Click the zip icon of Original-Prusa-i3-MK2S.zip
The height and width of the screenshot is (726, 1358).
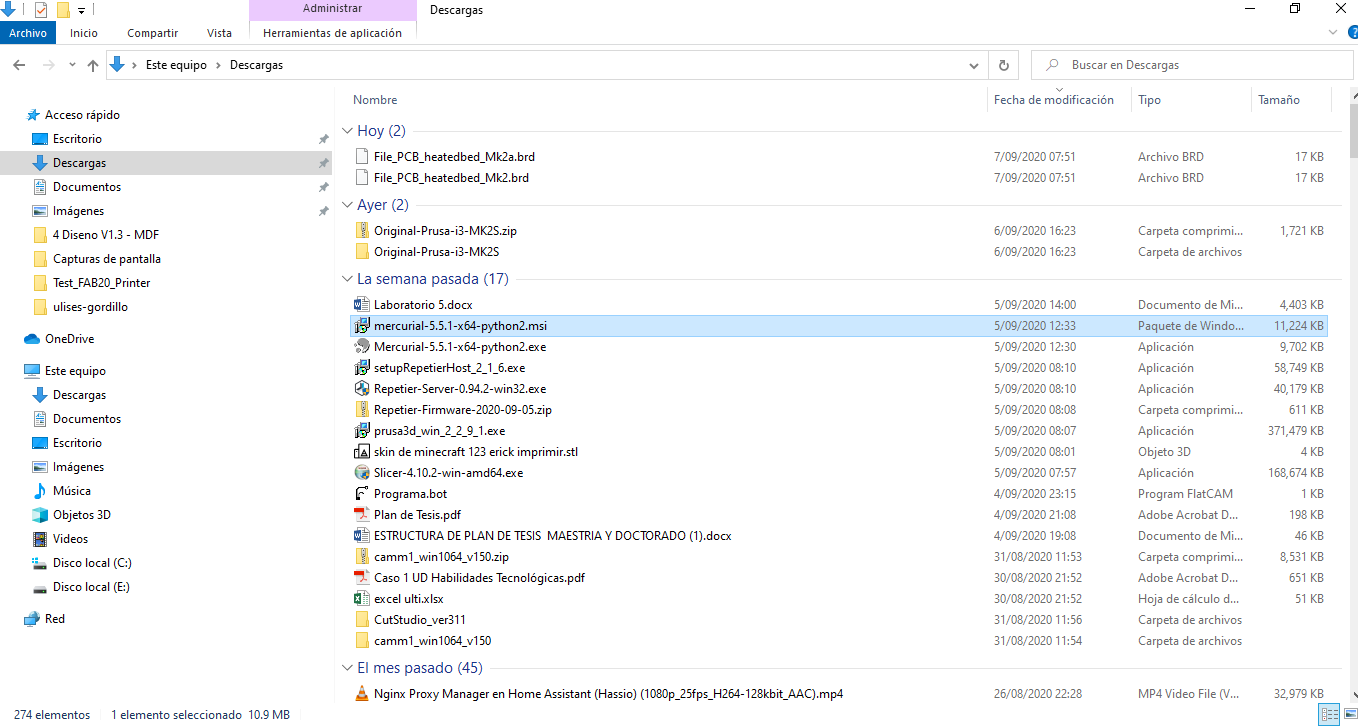(362, 231)
